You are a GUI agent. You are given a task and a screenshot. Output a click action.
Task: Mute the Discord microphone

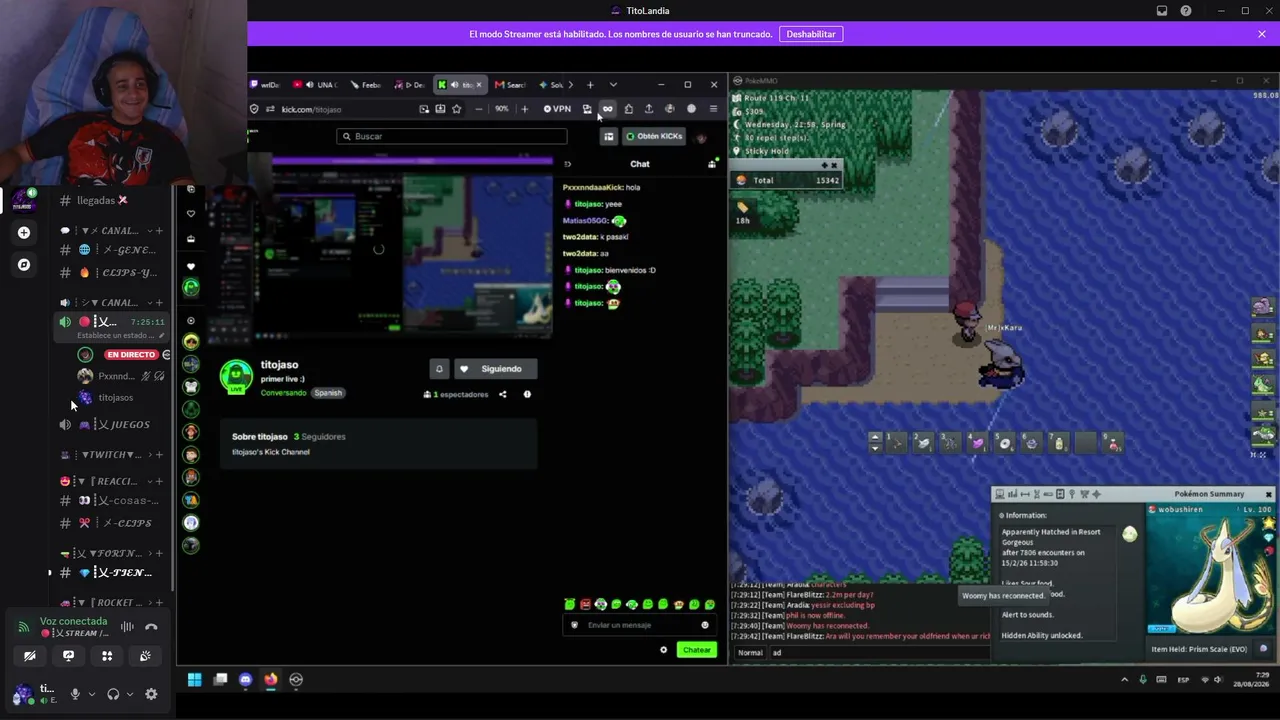tap(75, 694)
